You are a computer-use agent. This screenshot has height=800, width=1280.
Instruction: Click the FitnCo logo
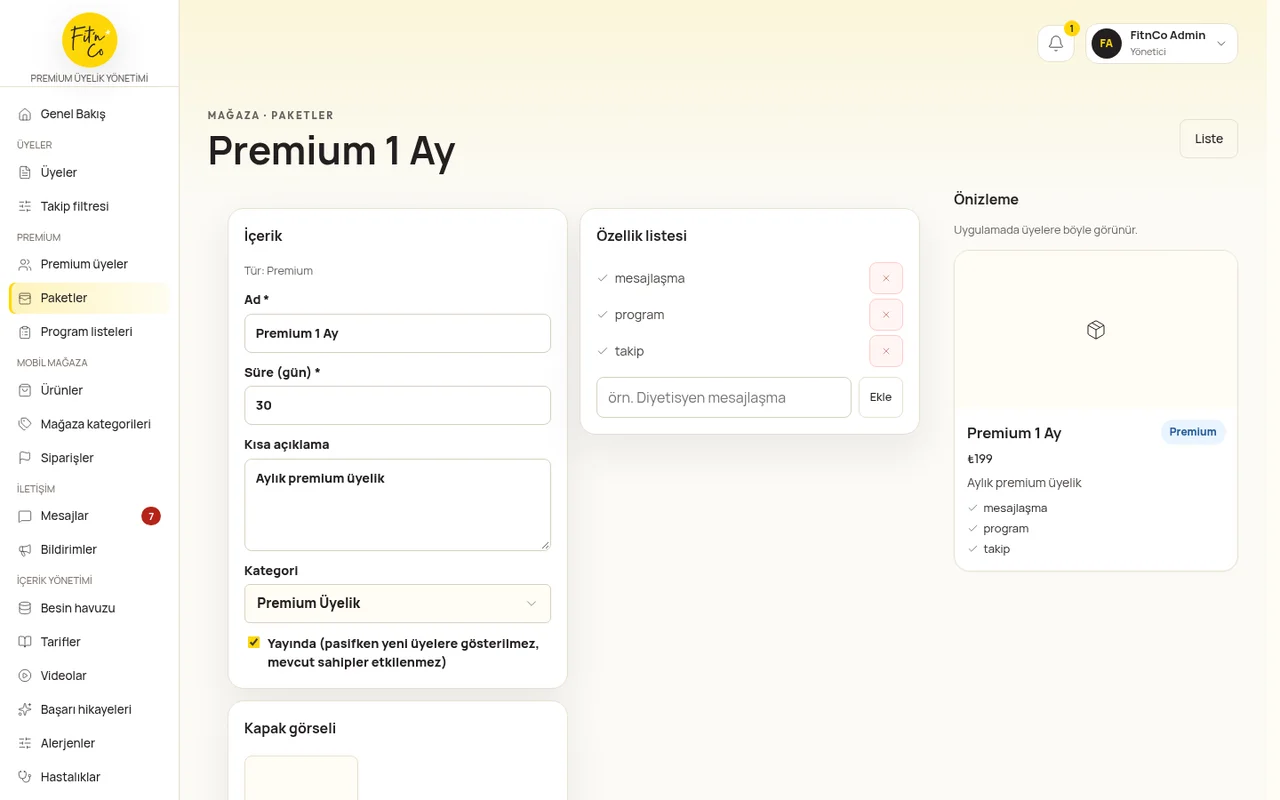(x=90, y=40)
